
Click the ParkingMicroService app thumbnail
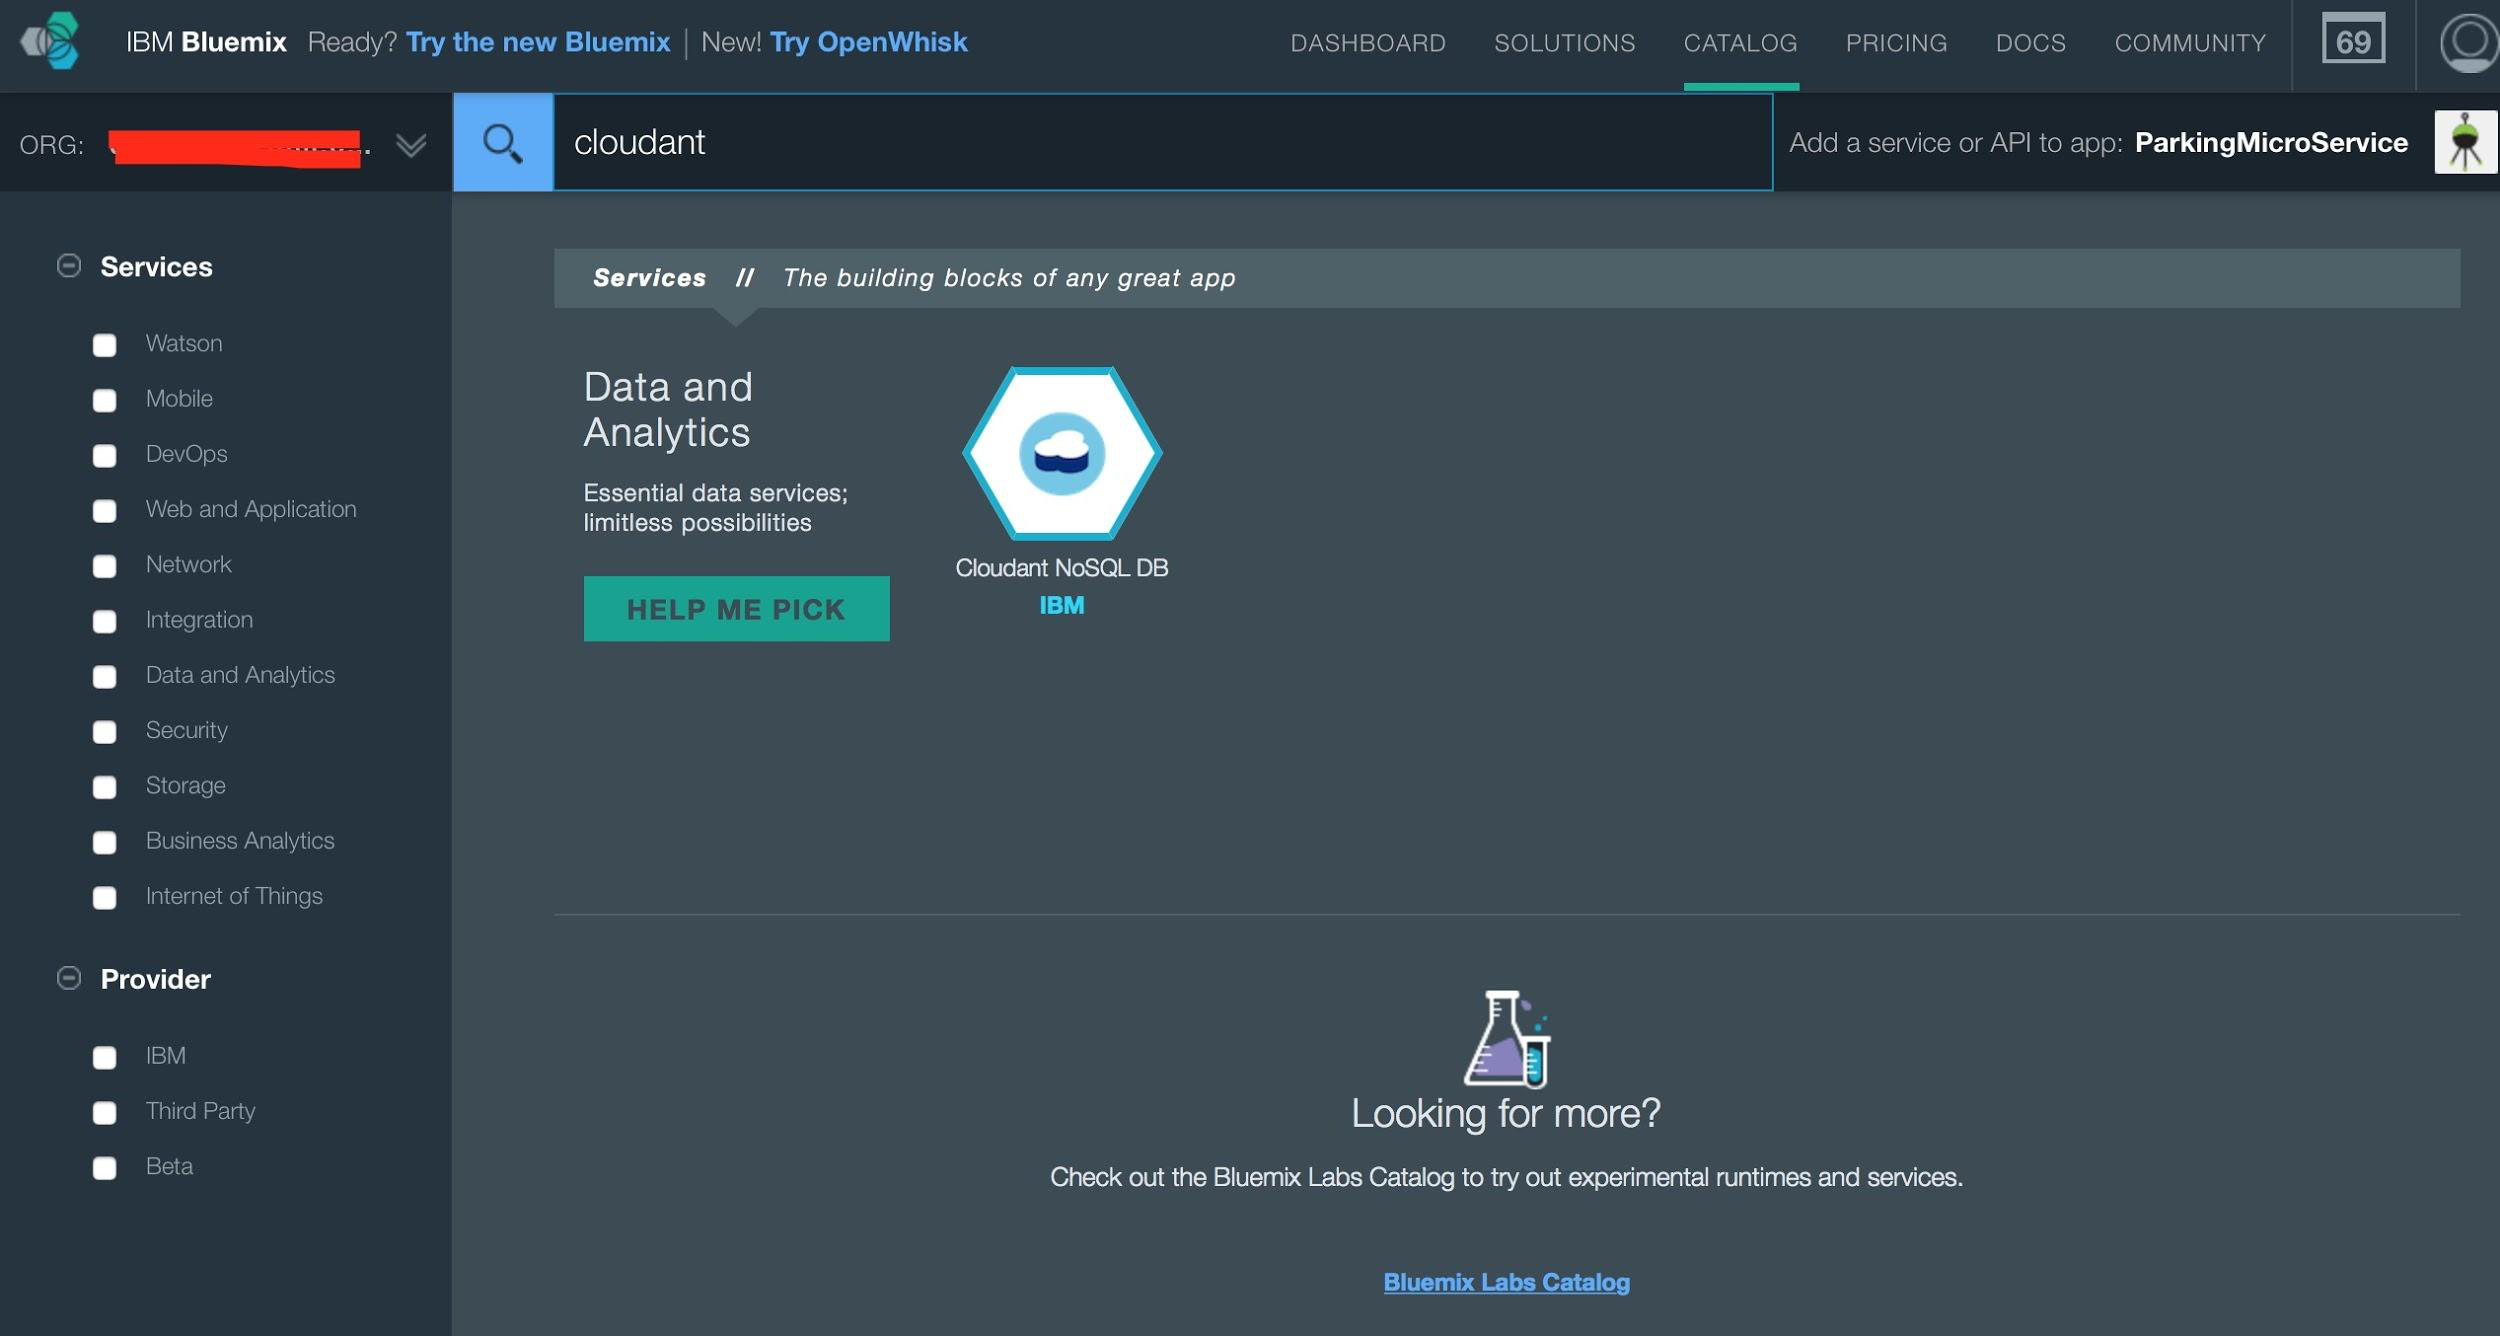(x=2465, y=142)
